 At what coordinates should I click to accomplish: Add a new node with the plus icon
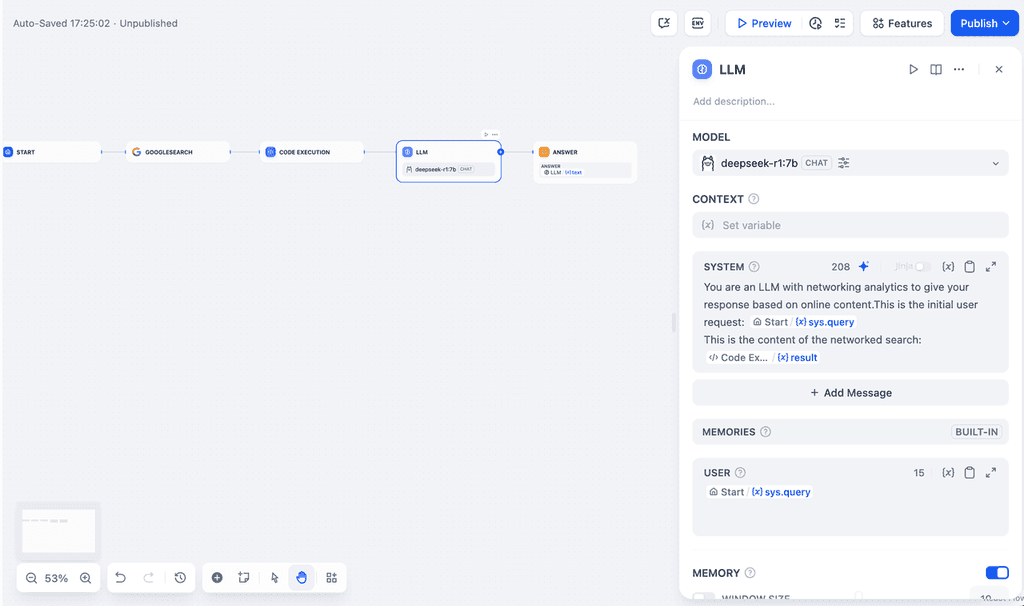pyautogui.click(x=216, y=578)
